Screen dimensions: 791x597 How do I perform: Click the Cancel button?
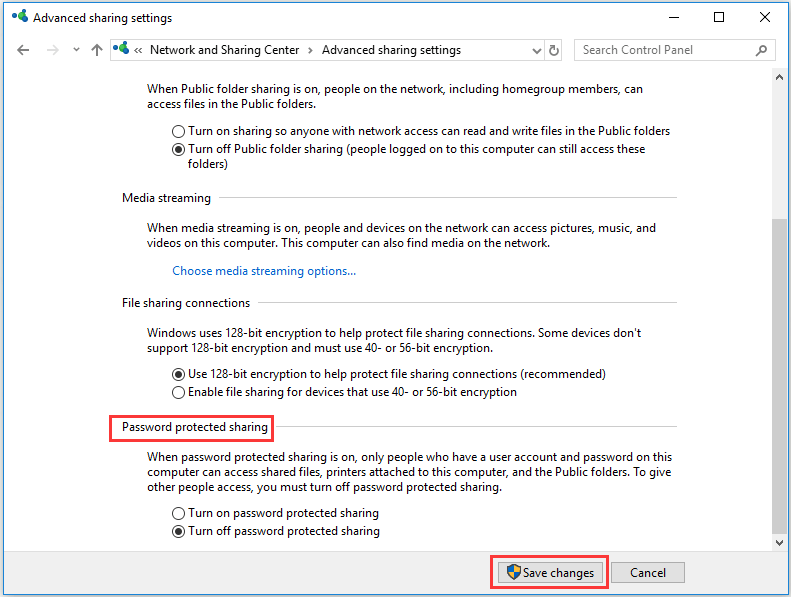(648, 572)
